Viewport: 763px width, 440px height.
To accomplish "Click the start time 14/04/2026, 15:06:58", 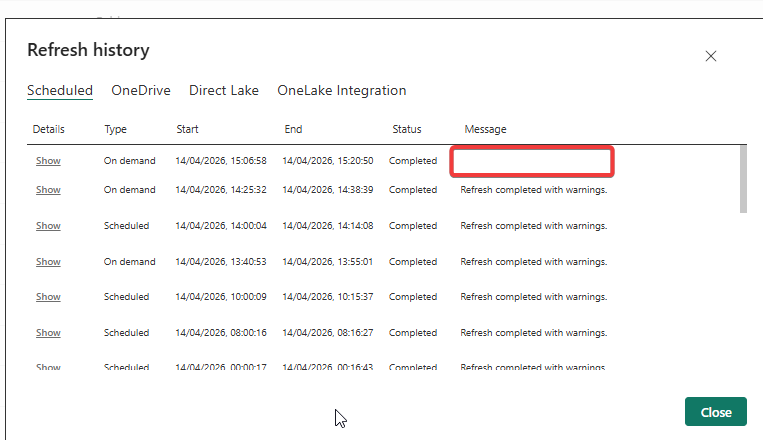I will click(221, 161).
